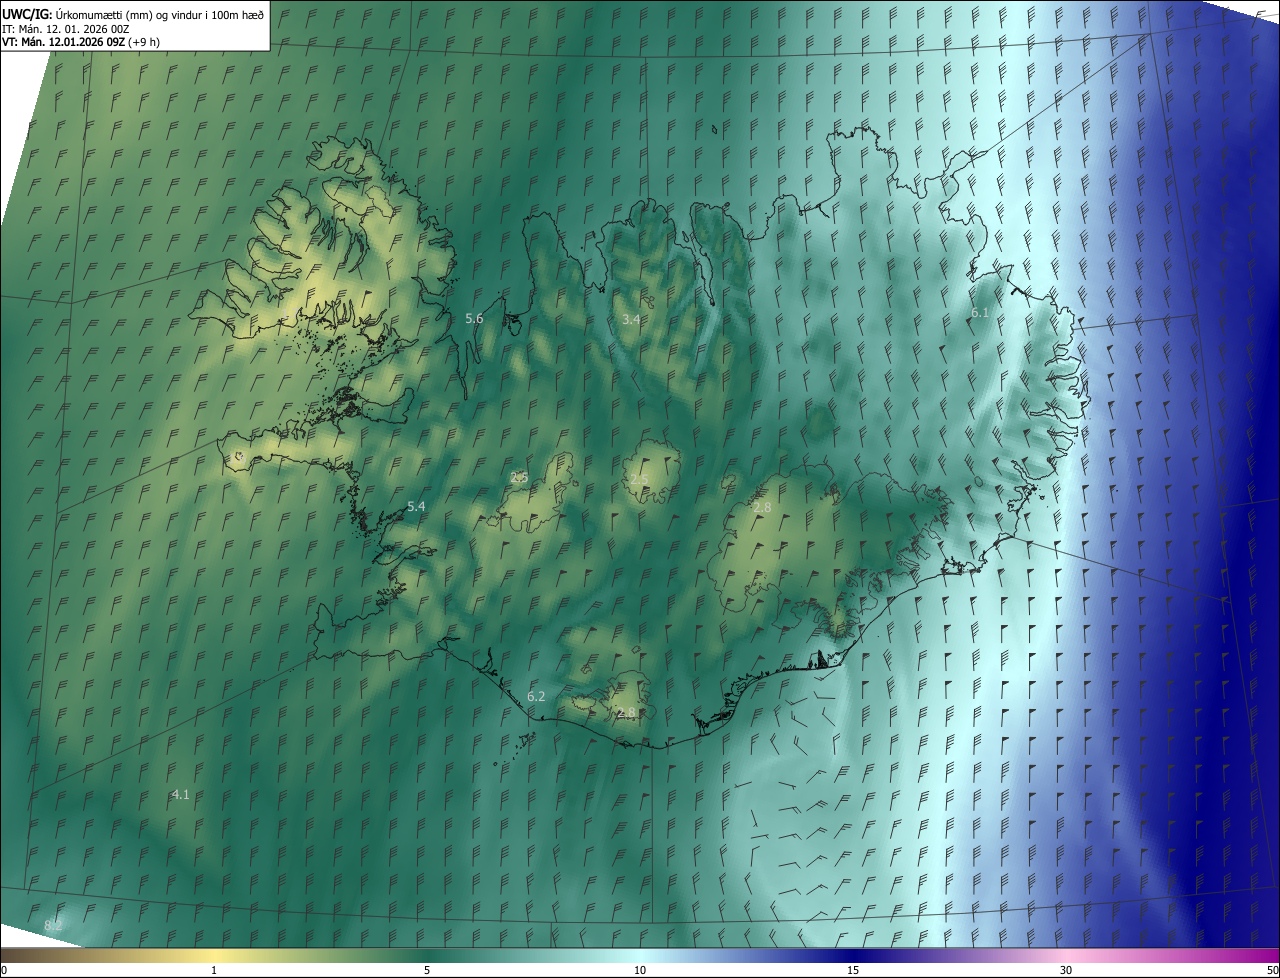
Task: Click the map value 3.4
Action: click(630, 319)
